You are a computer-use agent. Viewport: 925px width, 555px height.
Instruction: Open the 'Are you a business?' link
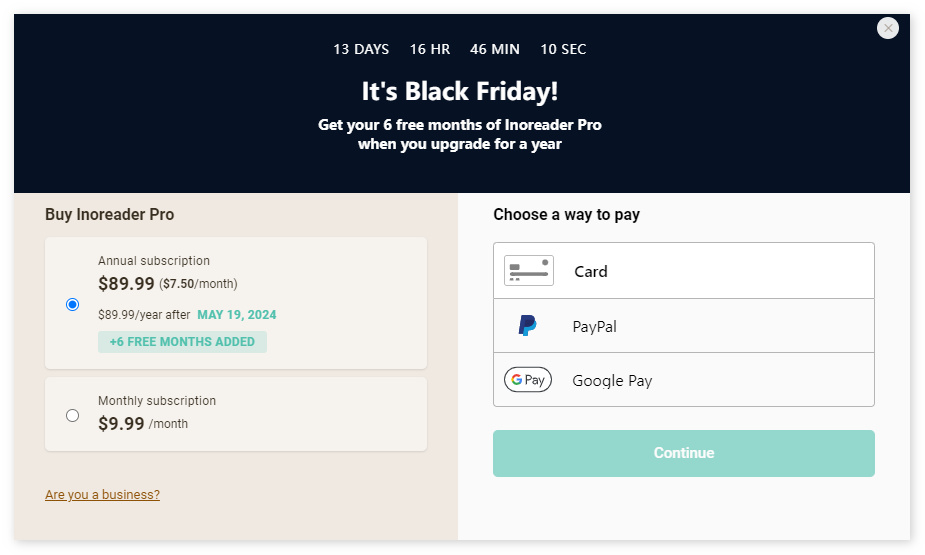pyautogui.click(x=102, y=494)
